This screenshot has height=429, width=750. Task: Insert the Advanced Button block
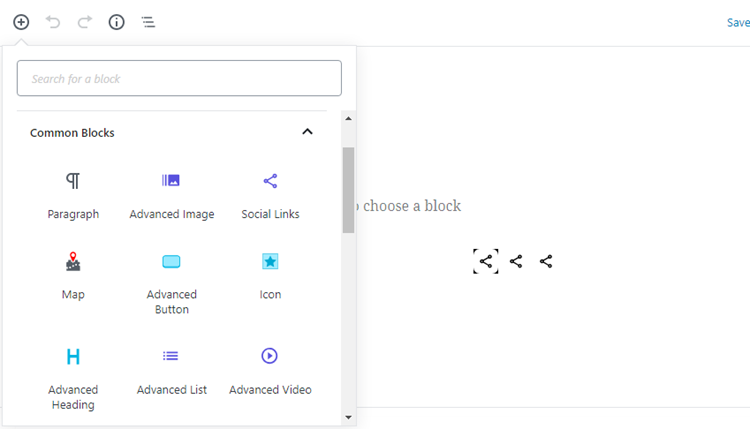pyautogui.click(x=172, y=283)
